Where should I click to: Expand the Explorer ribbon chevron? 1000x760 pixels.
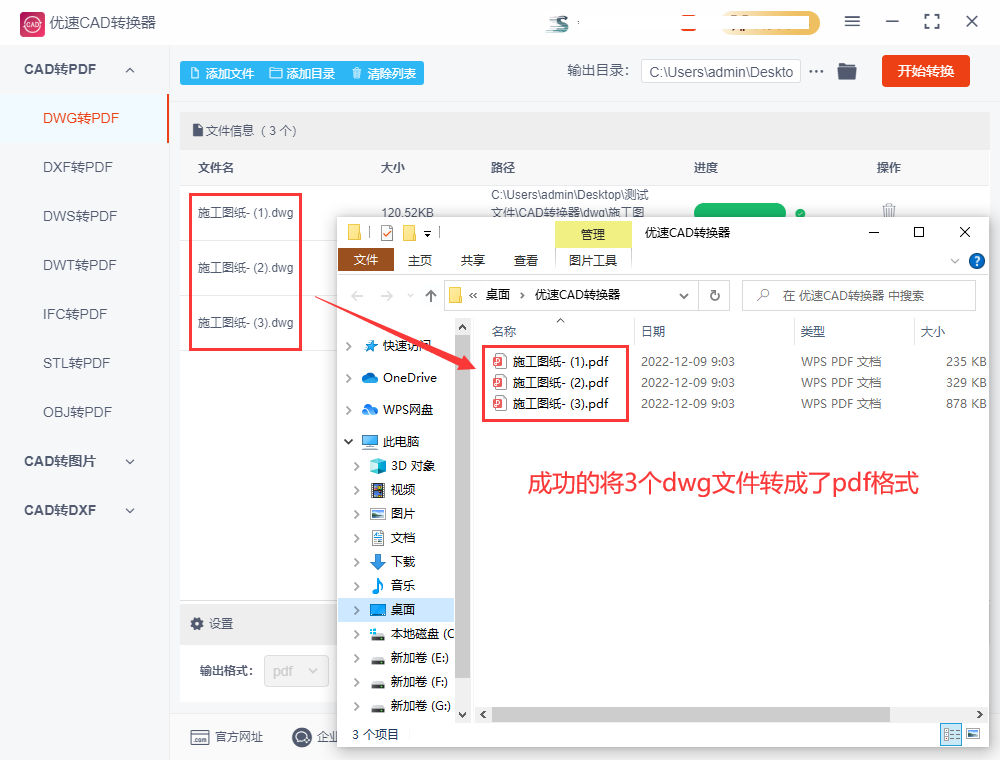click(955, 261)
